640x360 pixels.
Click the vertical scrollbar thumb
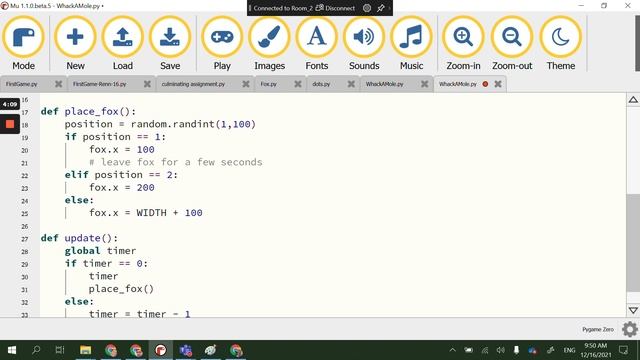click(633, 243)
